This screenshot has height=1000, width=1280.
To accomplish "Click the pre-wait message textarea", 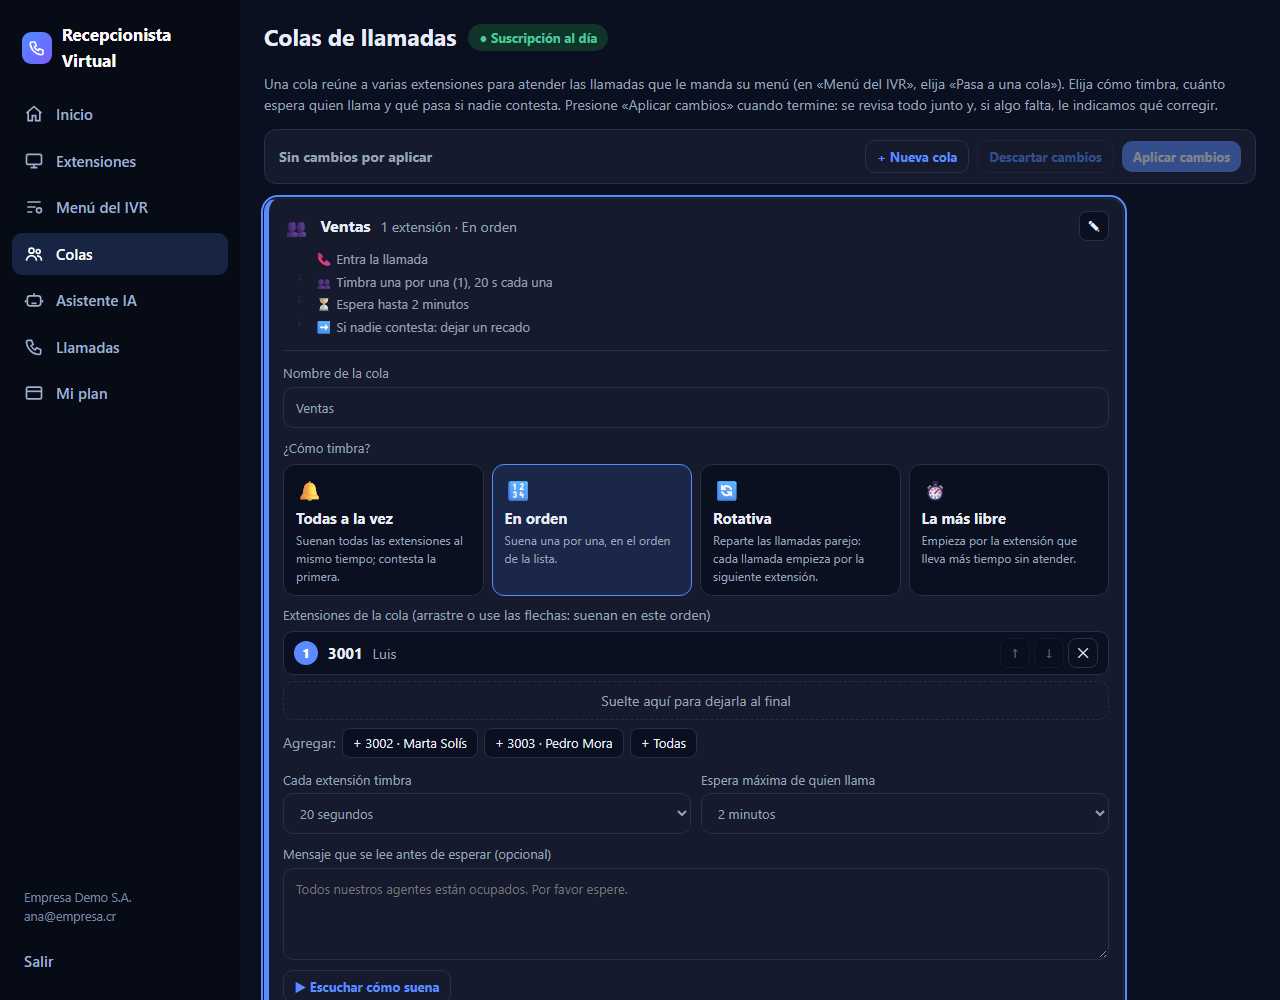I will (x=696, y=914).
